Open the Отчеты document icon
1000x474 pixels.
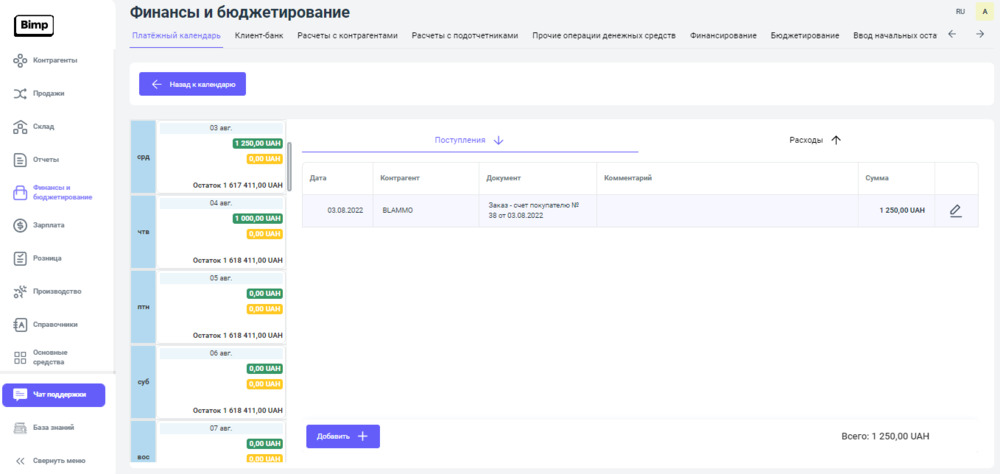pyautogui.click(x=20, y=160)
